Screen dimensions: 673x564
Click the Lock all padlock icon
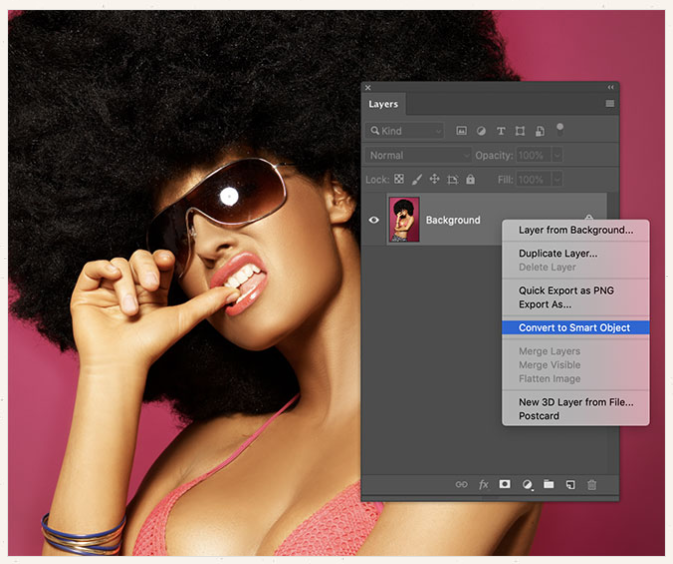(x=470, y=179)
